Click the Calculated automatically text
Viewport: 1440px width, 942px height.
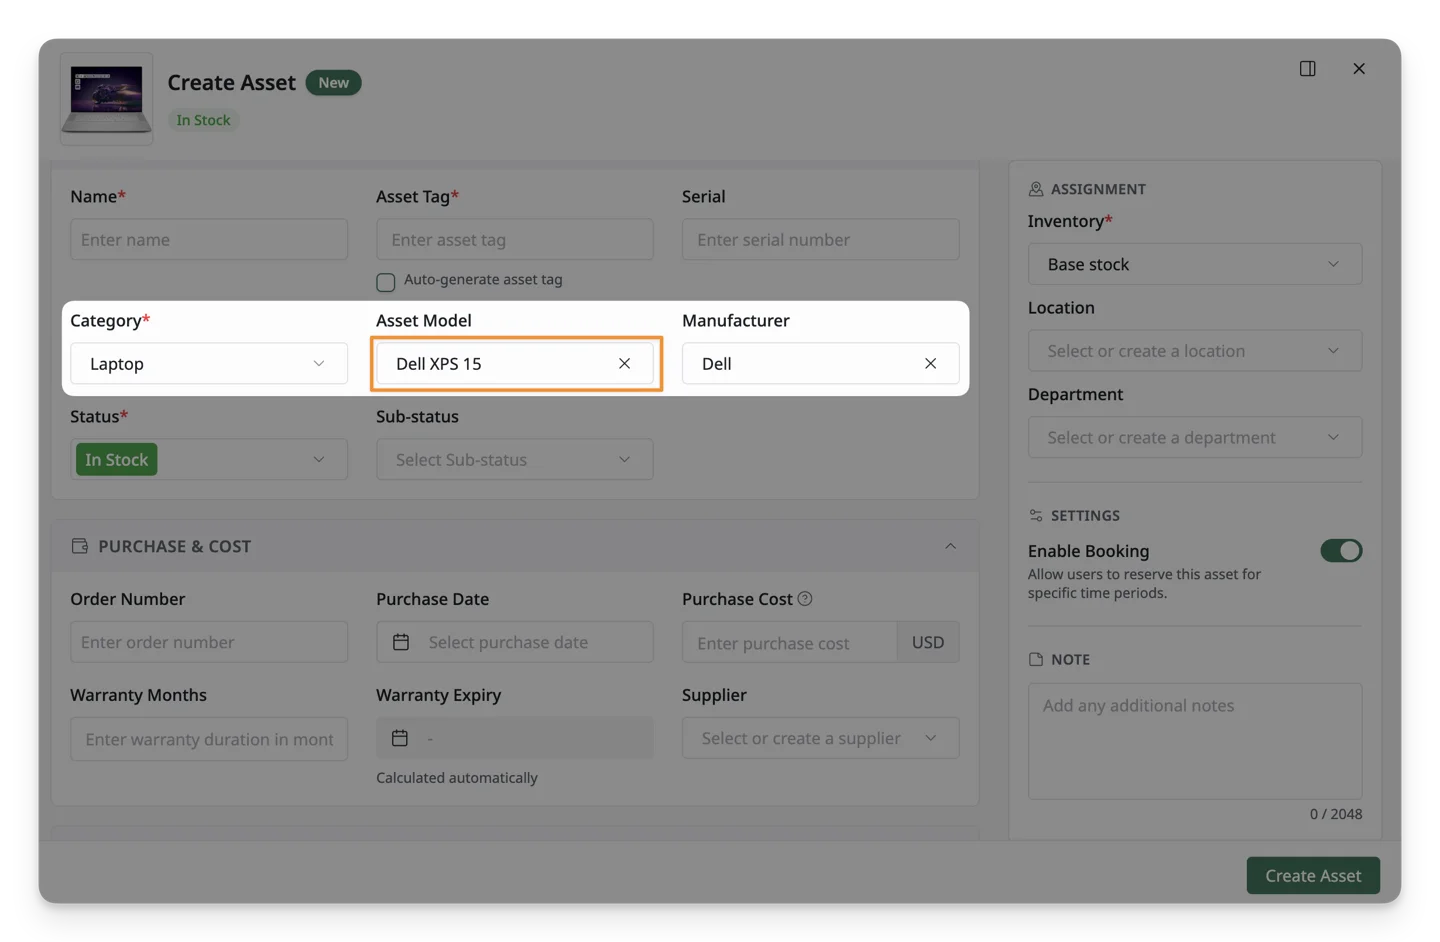pyautogui.click(x=457, y=777)
